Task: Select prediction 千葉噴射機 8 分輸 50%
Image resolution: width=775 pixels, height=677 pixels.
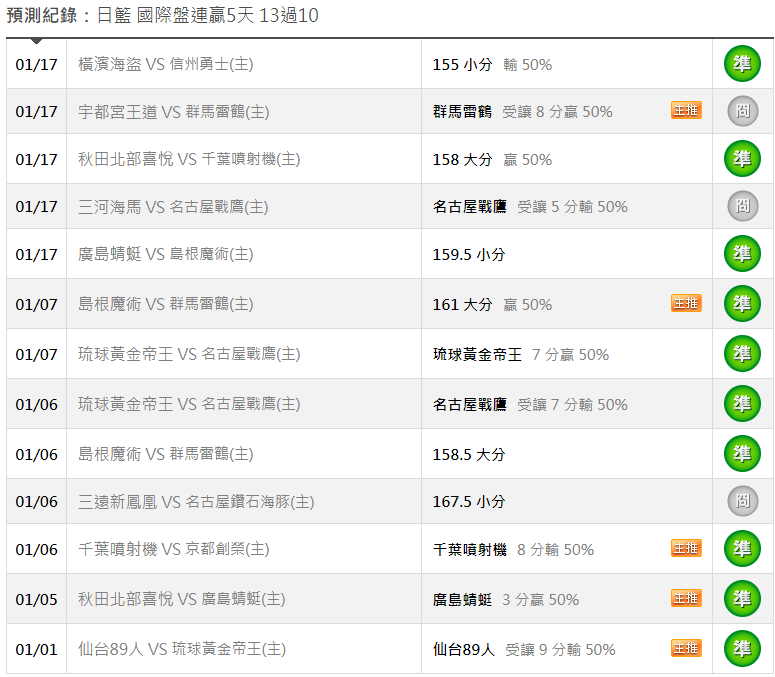Action: [x=514, y=550]
